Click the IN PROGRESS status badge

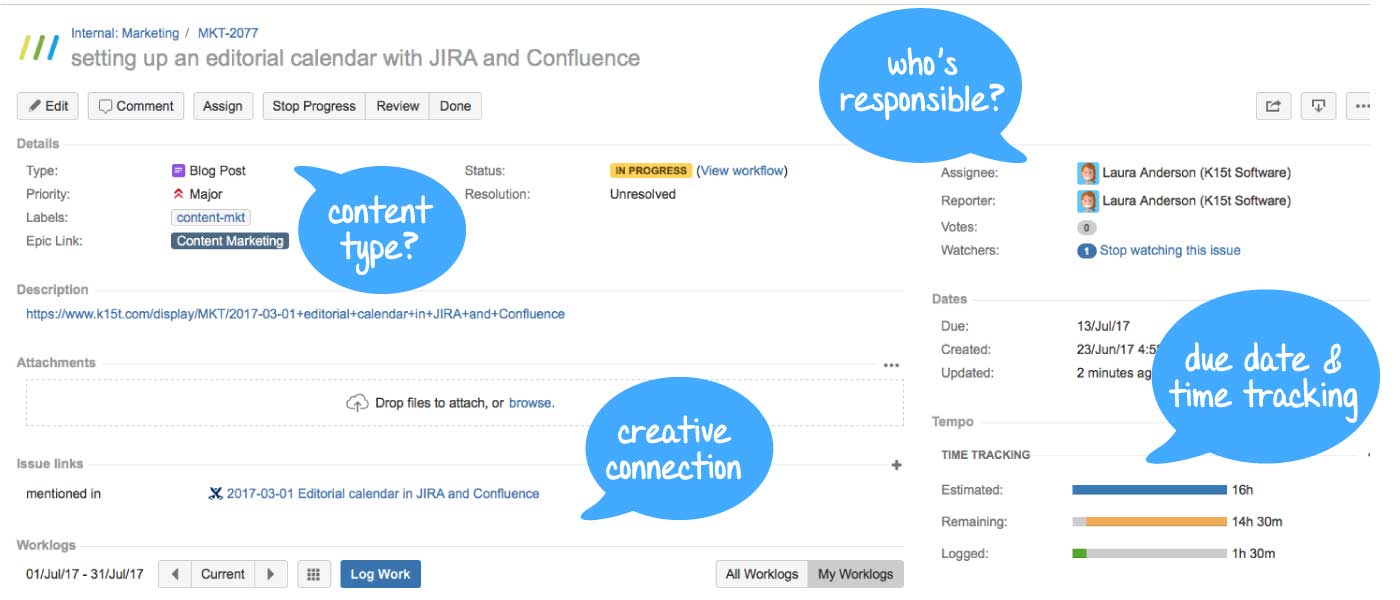coord(651,171)
